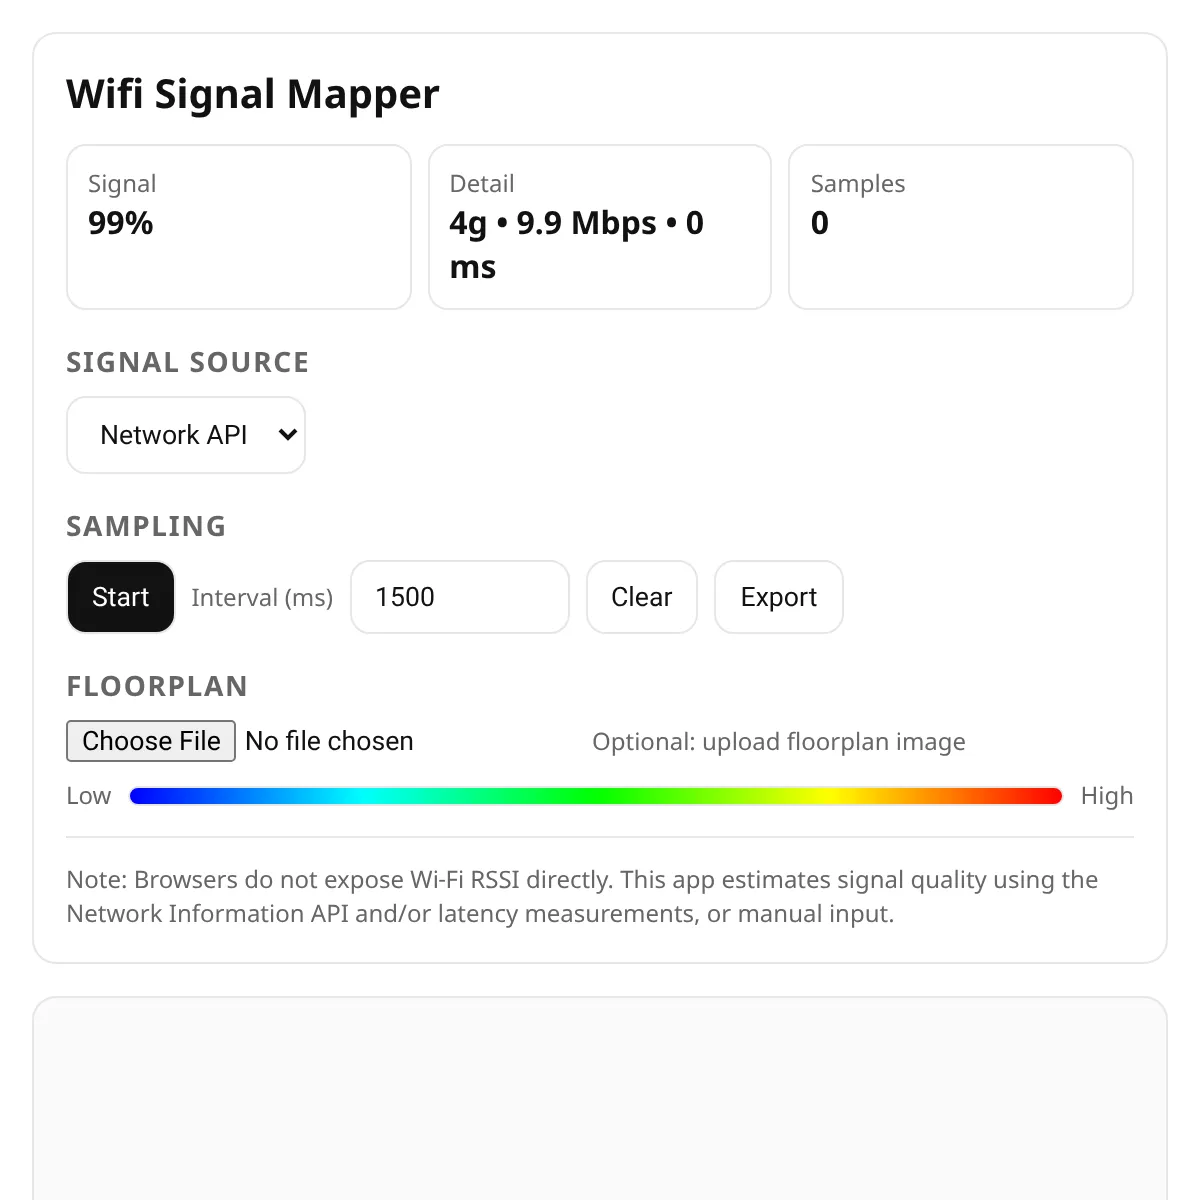Click the "No file chosen" text
The width and height of the screenshot is (1200, 1200).
point(329,741)
